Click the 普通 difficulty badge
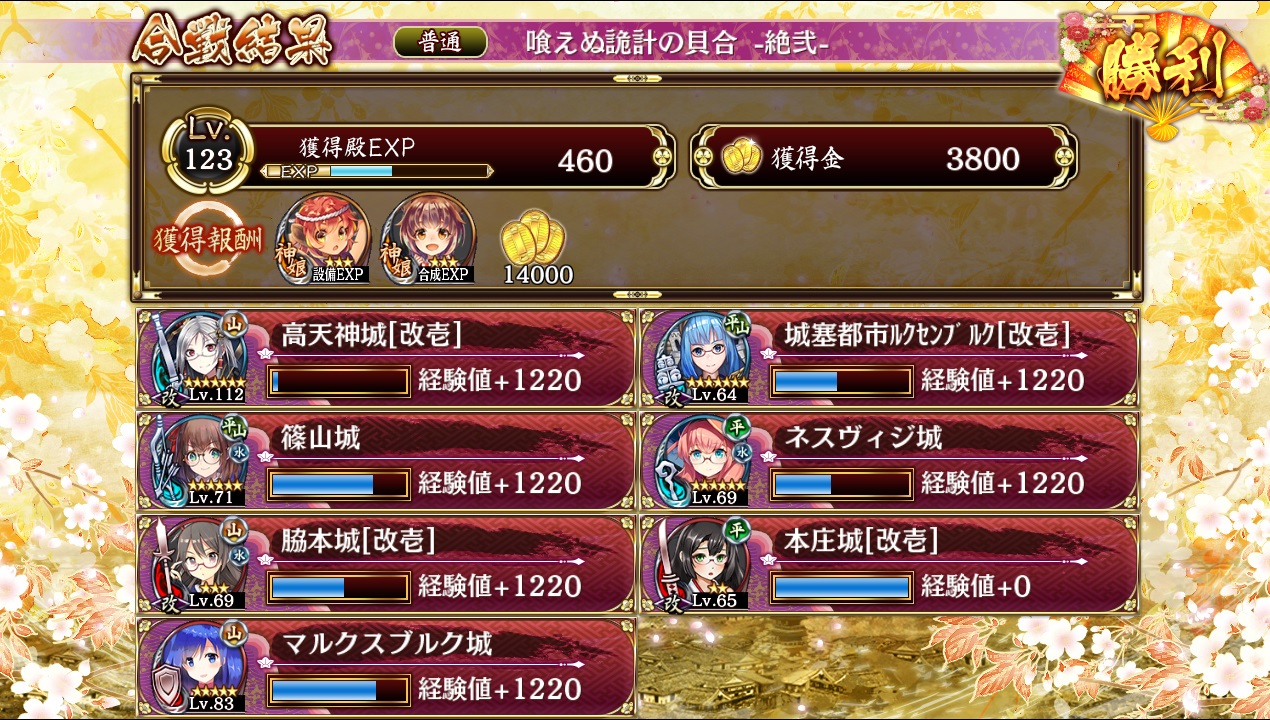This screenshot has width=1270, height=720. tap(440, 41)
